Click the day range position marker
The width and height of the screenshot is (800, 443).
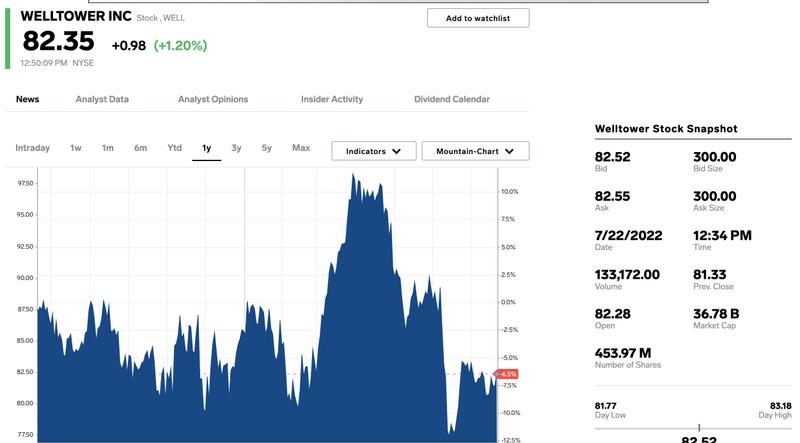pyautogui.click(x=699, y=427)
